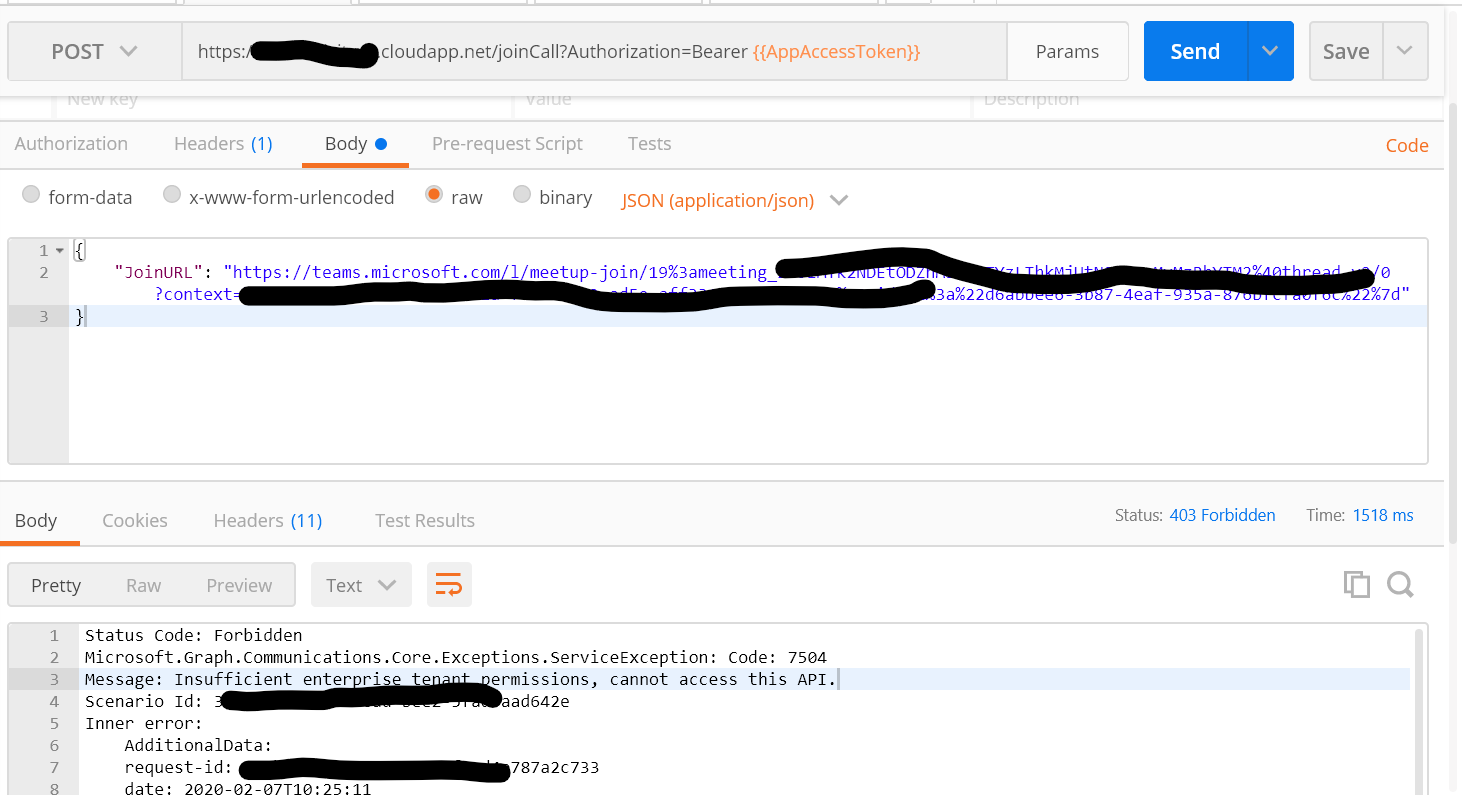Click Send to submit the request

point(1196,51)
